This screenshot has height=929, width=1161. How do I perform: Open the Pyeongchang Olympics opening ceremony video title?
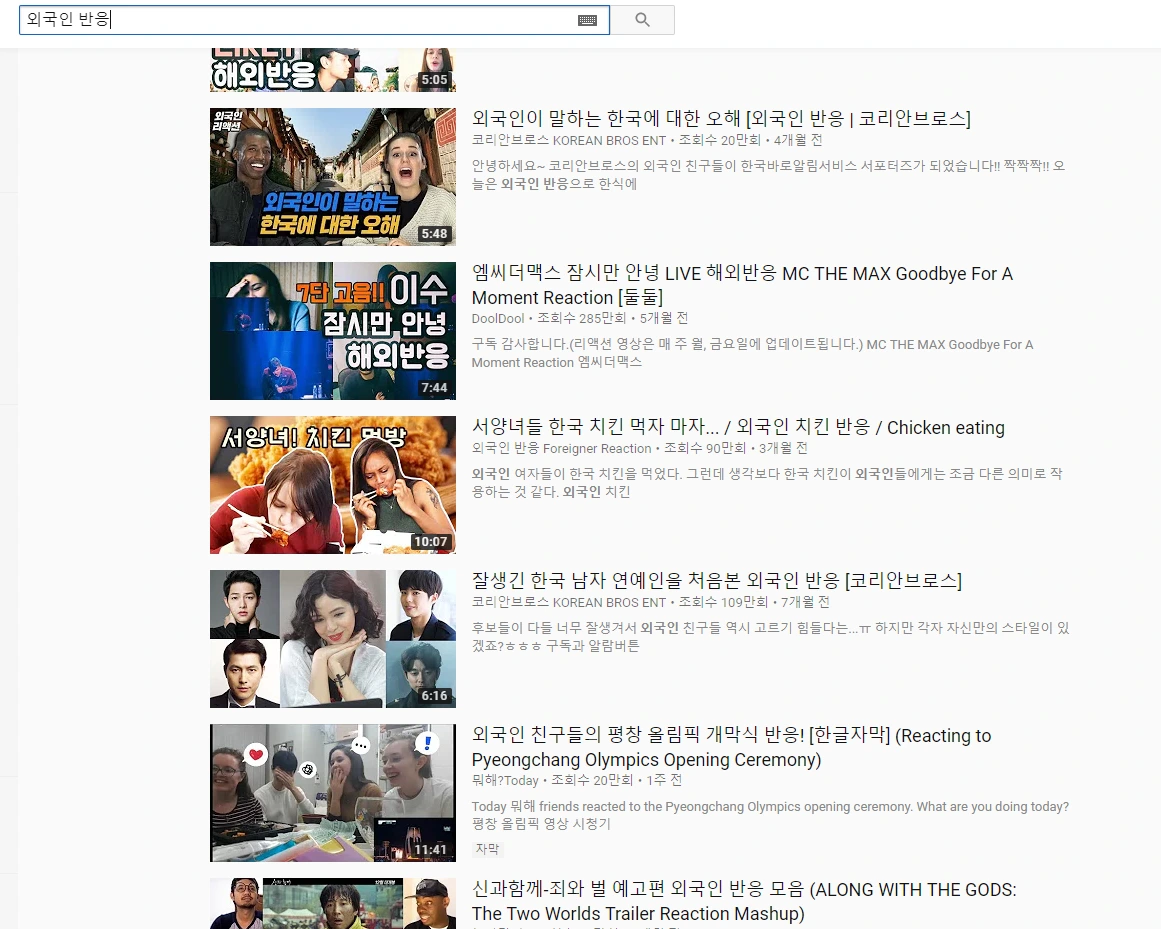pos(730,747)
